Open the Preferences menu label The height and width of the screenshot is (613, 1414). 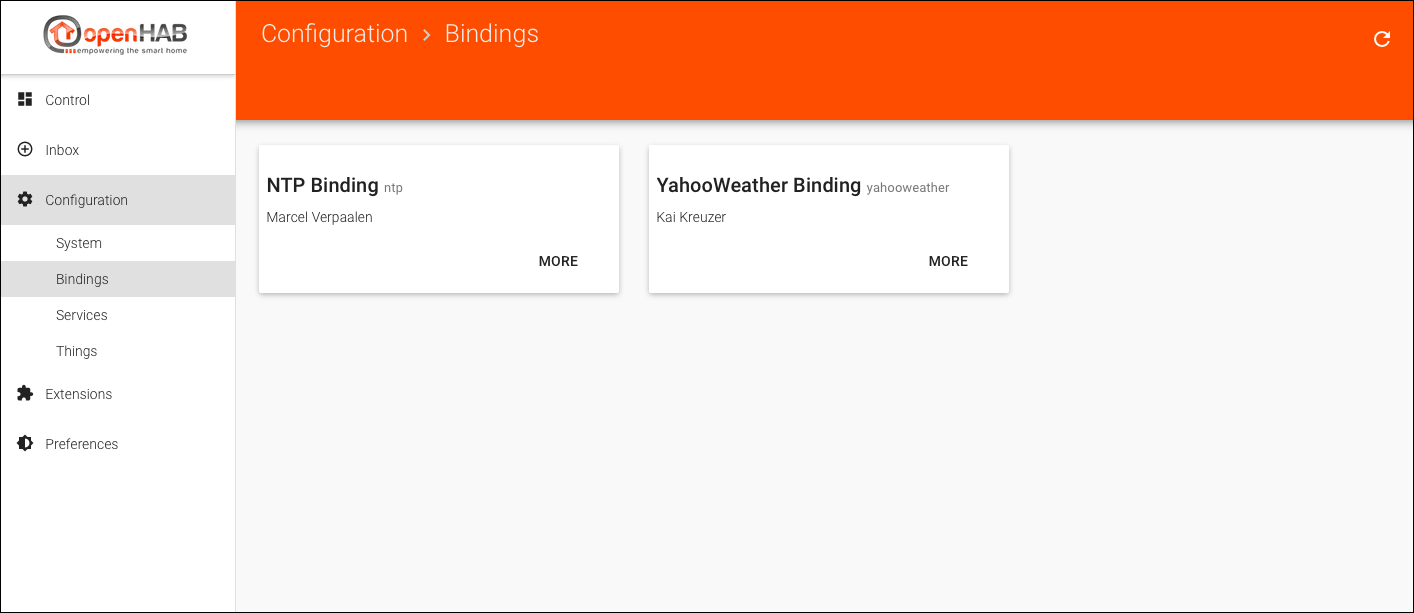click(82, 444)
